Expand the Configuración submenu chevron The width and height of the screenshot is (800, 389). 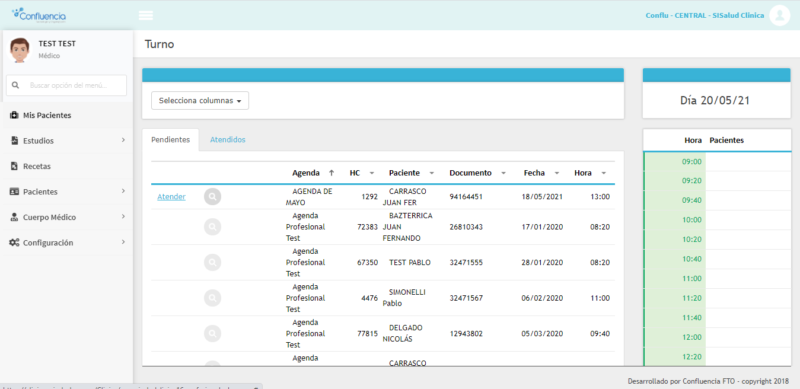[123, 242]
